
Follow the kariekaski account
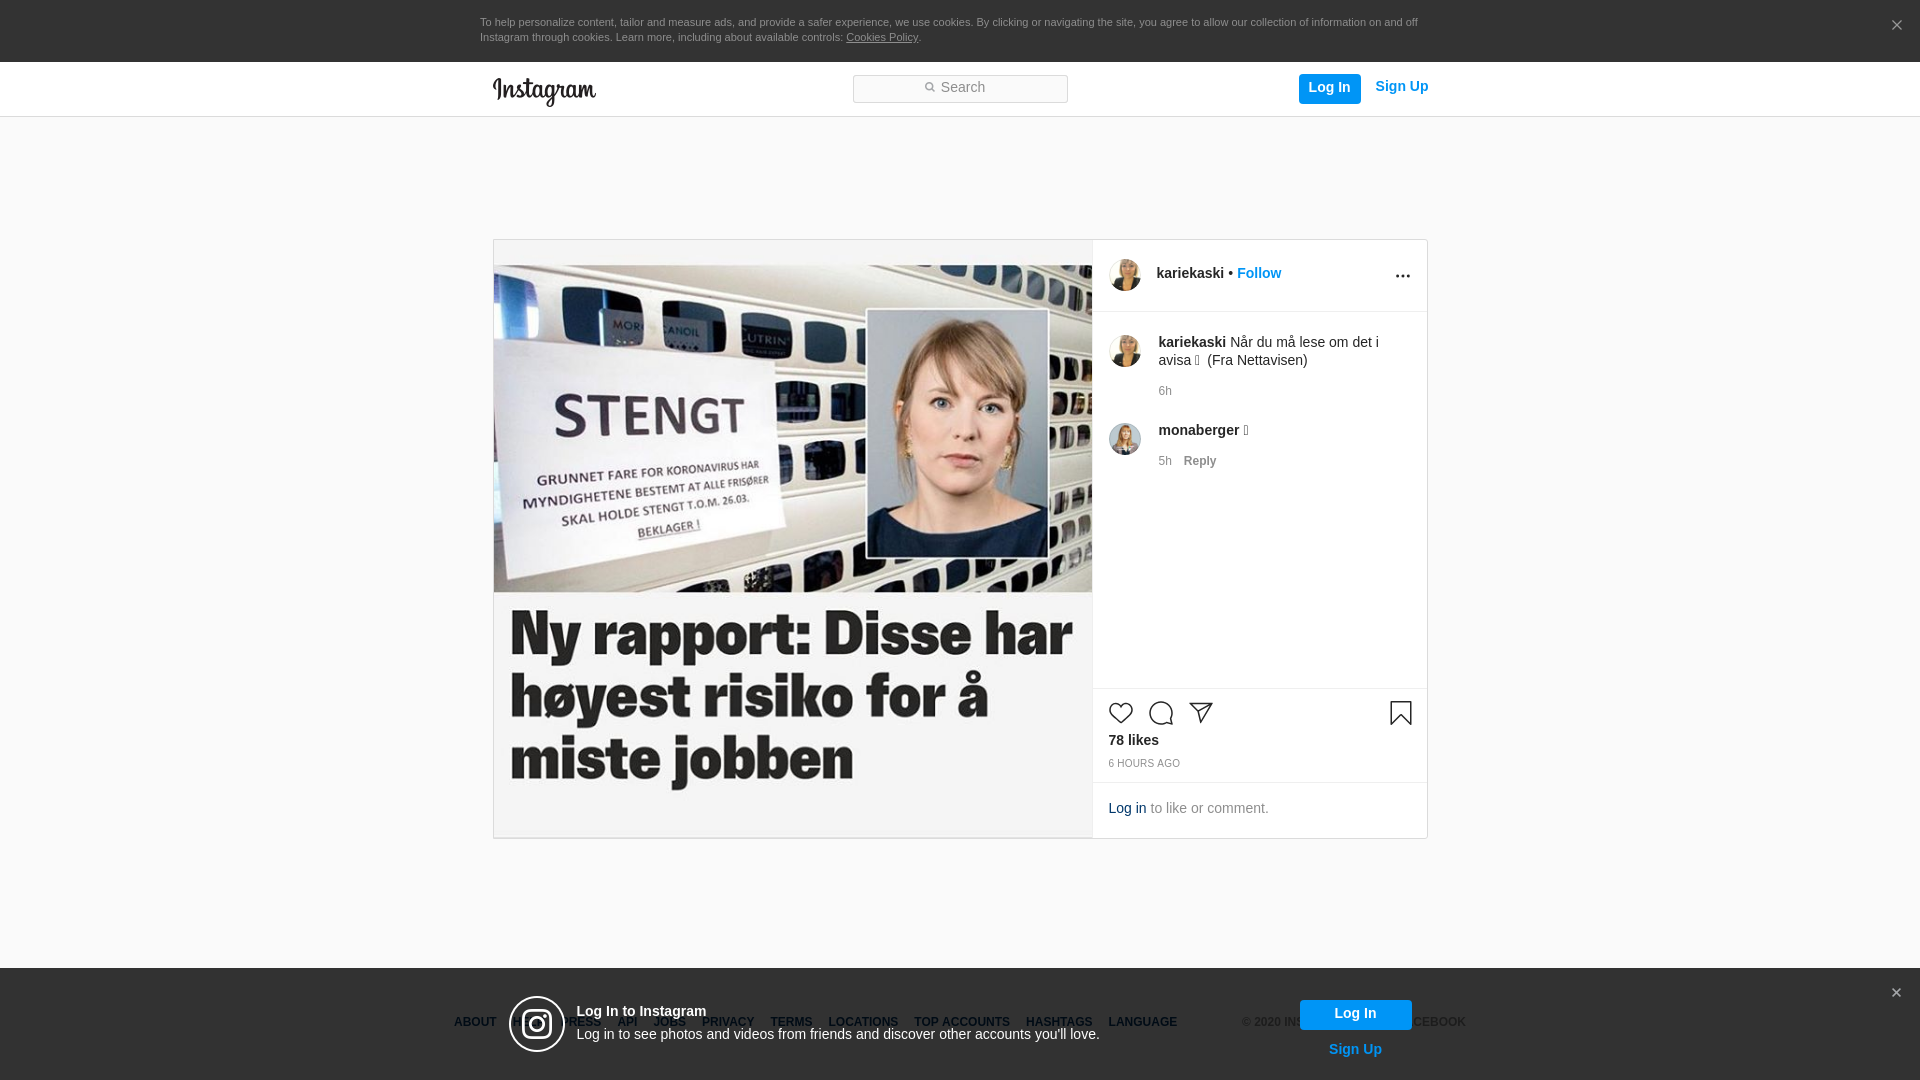coord(1258,273)
